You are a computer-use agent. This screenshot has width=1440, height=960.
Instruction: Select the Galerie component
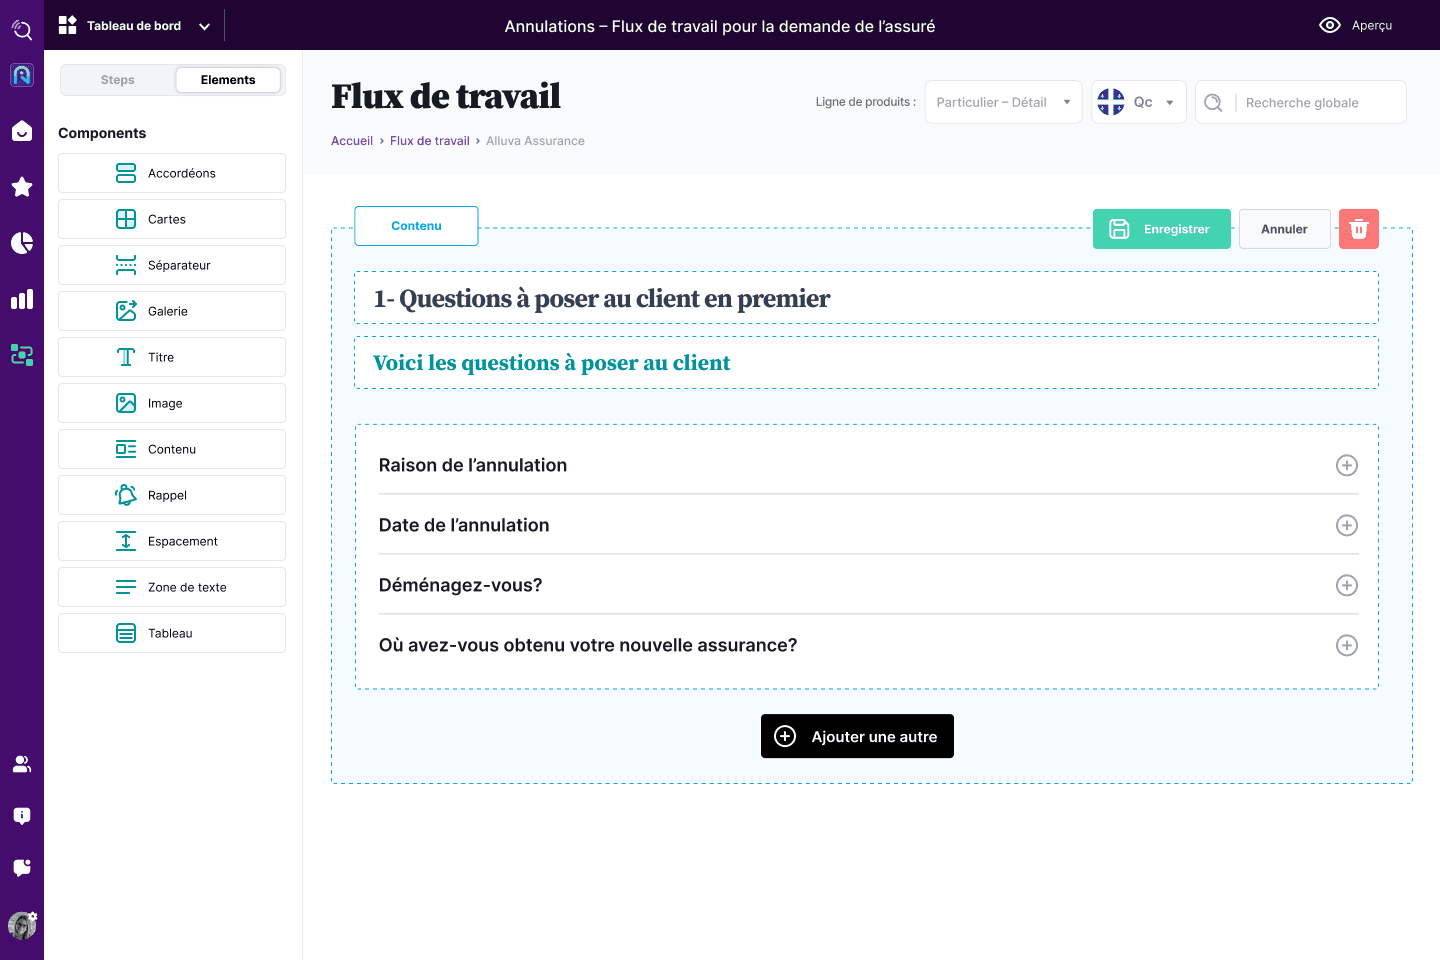172,311
